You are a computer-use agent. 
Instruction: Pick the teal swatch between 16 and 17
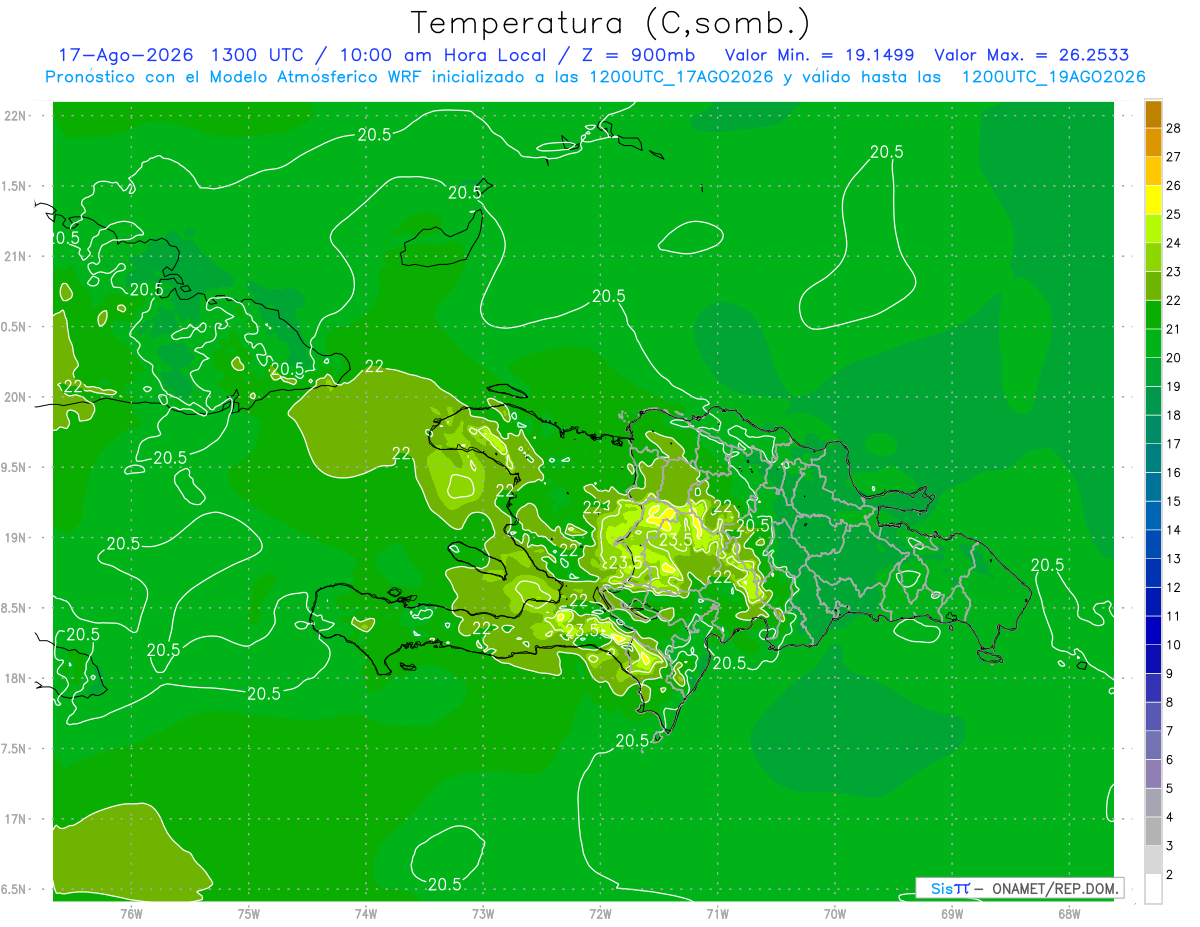tap(1153, 458)
